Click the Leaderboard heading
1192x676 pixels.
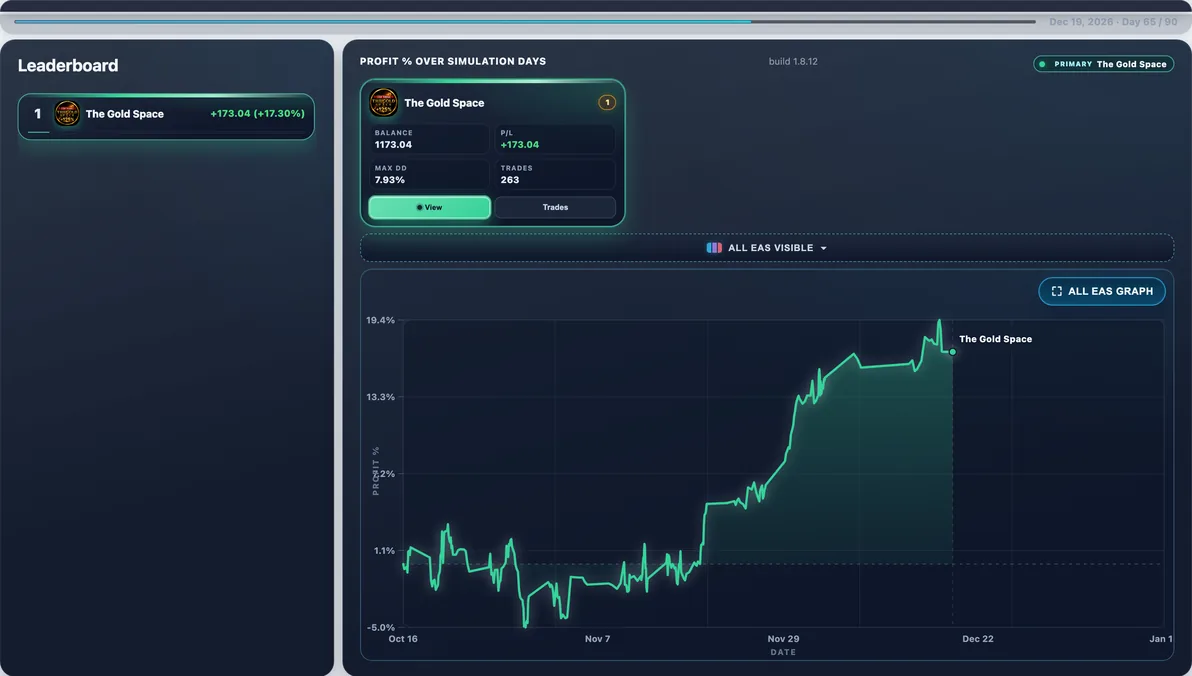pyautogui.click(x=68, y=65)
